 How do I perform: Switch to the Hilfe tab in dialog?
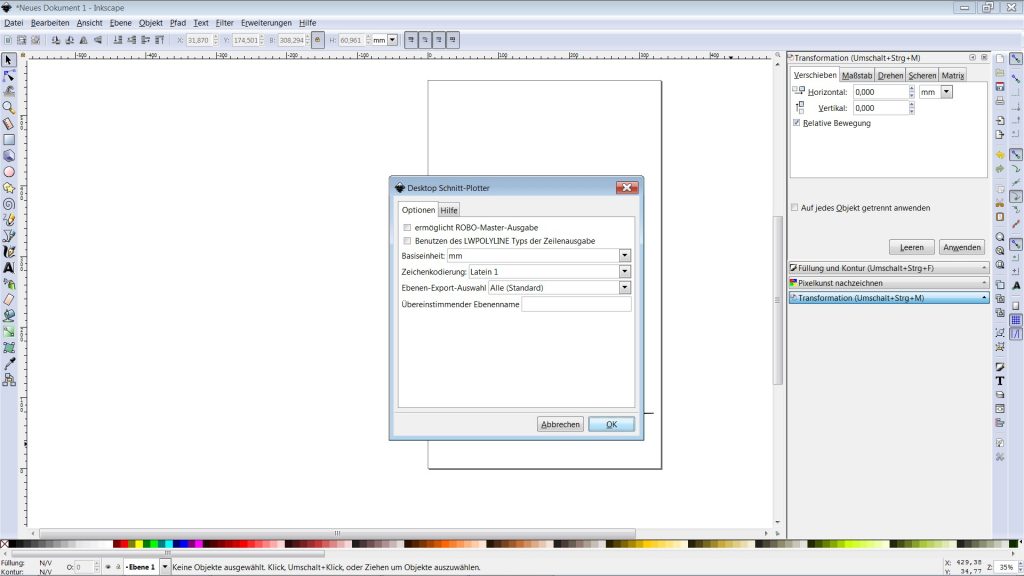pos(449,210)
